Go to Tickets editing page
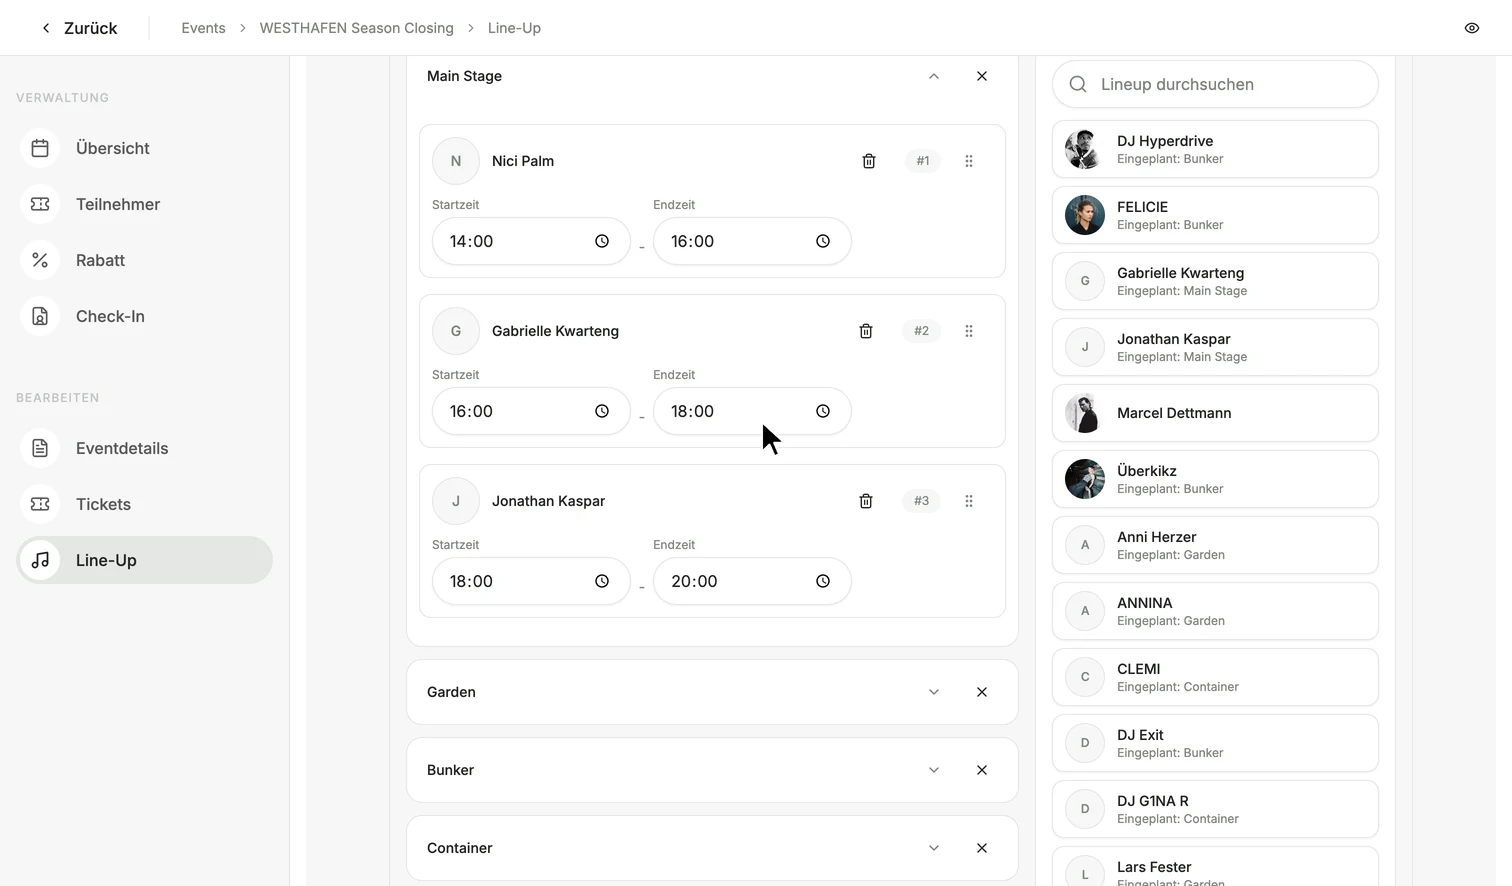 pos(144,504)
